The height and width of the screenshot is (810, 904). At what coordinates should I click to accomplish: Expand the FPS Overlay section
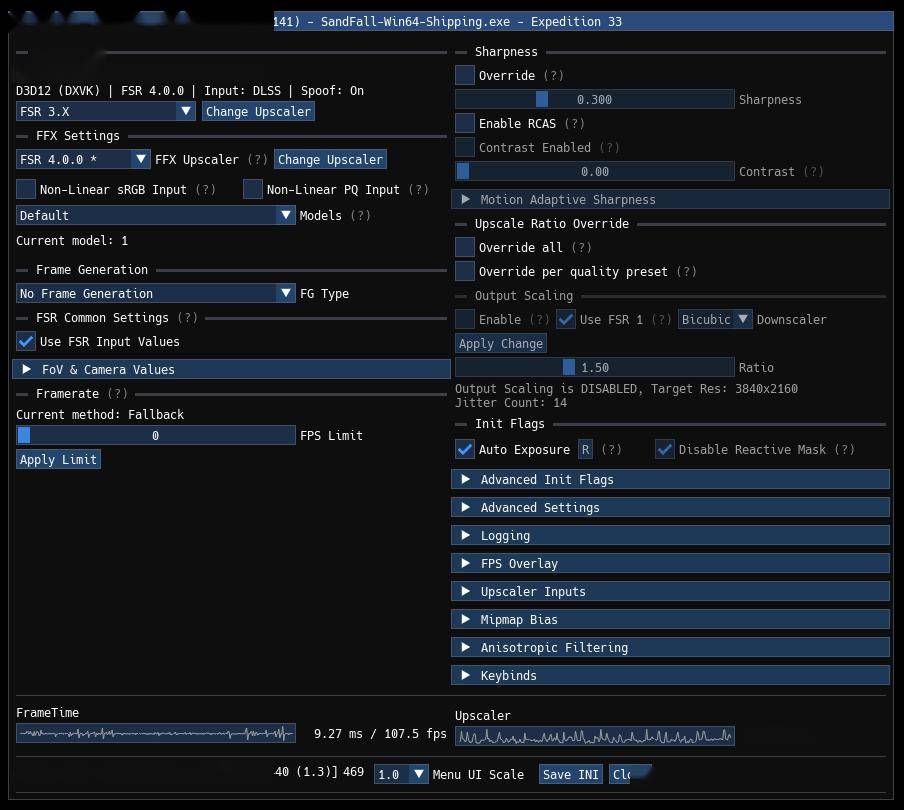point(671,563)
